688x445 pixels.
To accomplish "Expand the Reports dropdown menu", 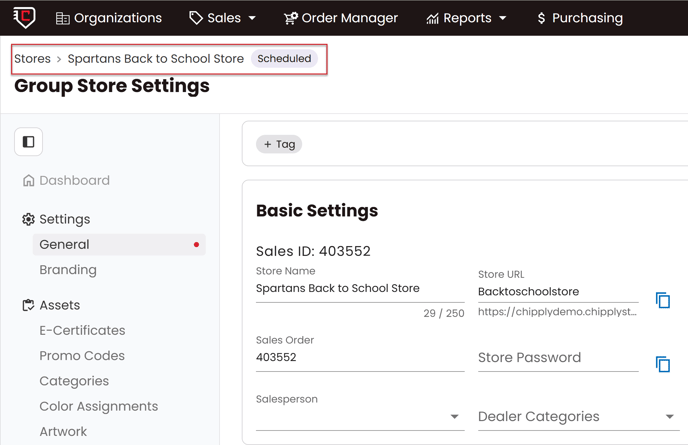I will click(466, 18).
